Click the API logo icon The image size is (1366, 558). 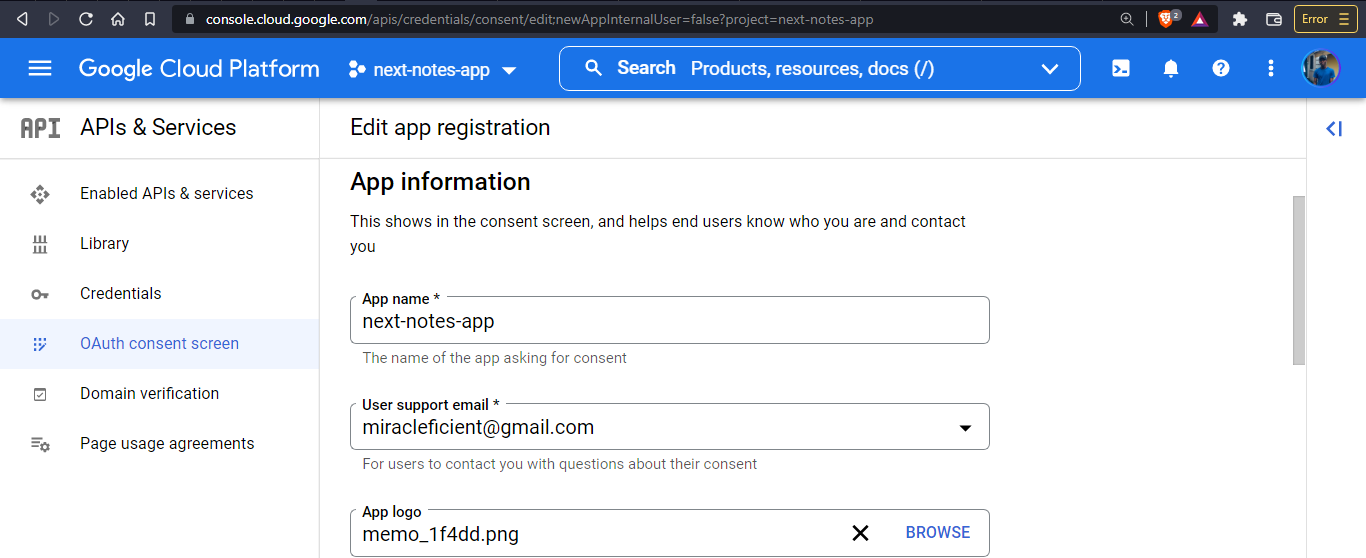[x=40, y=128]
